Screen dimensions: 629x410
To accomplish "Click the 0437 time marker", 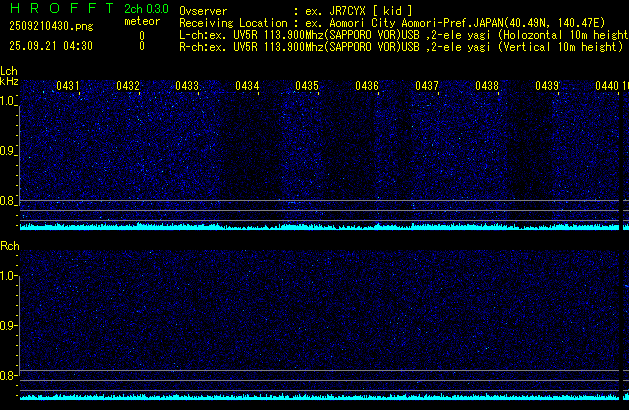I will 427,87.
